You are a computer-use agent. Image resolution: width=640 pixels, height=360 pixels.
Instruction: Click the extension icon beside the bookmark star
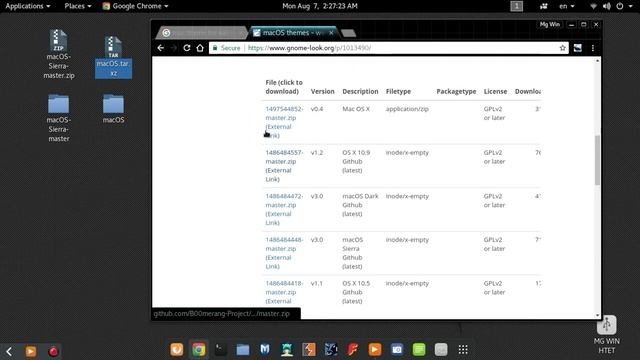coord(578,48)
